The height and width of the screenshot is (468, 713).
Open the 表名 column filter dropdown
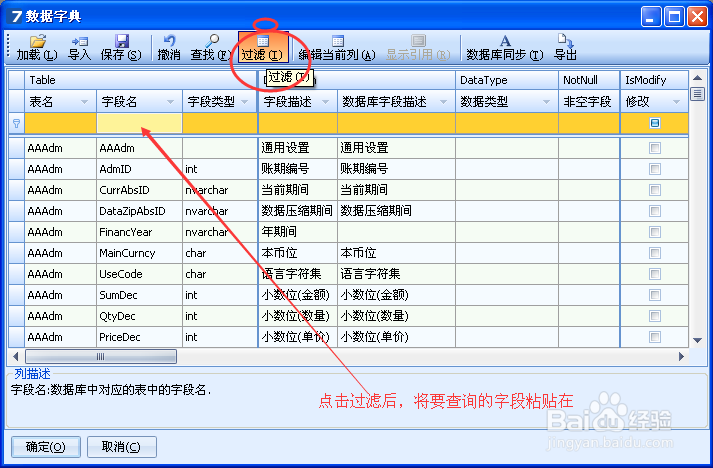(85, 102)
